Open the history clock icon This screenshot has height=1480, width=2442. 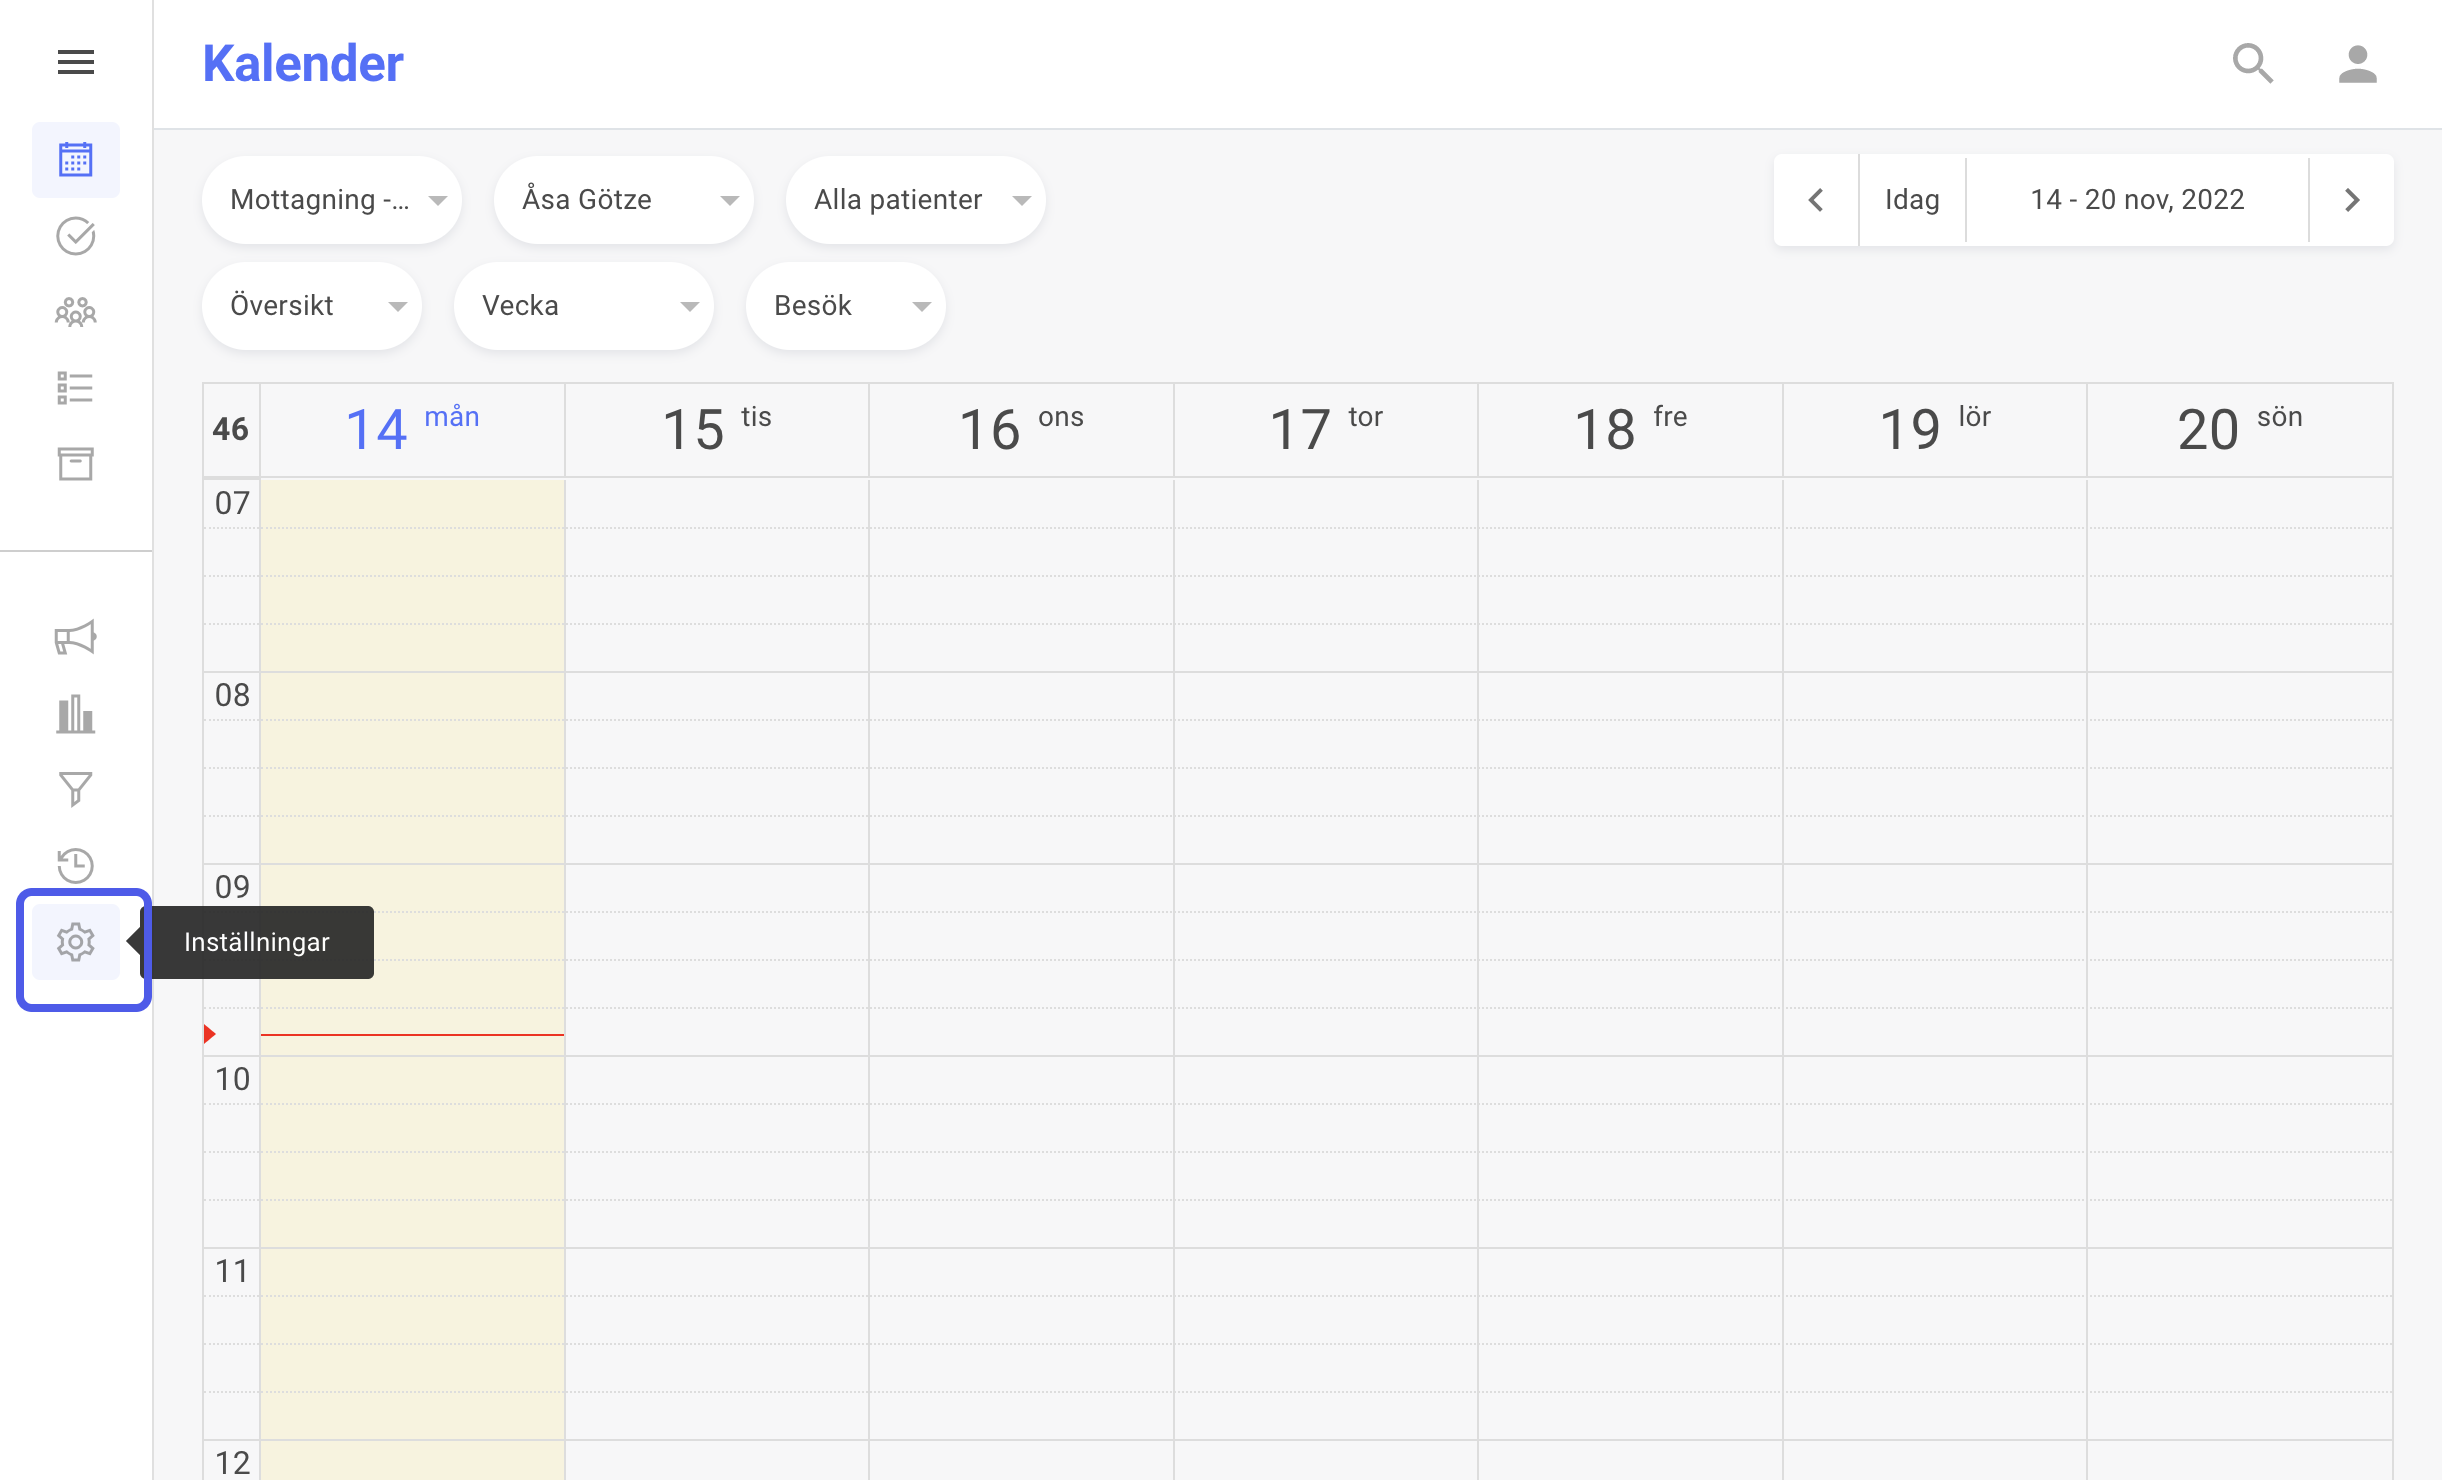[76, 866]
